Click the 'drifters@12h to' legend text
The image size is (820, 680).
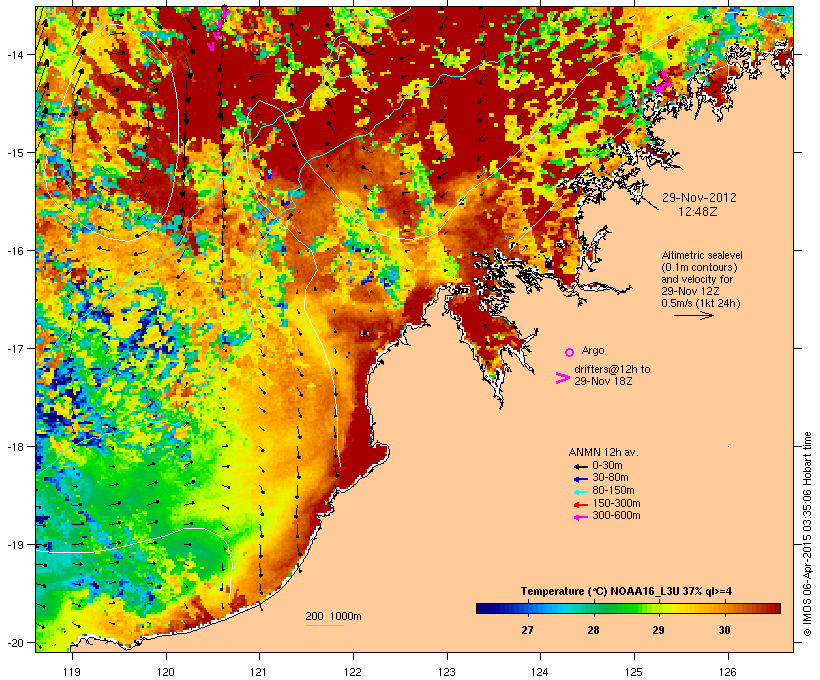[612, 369]
